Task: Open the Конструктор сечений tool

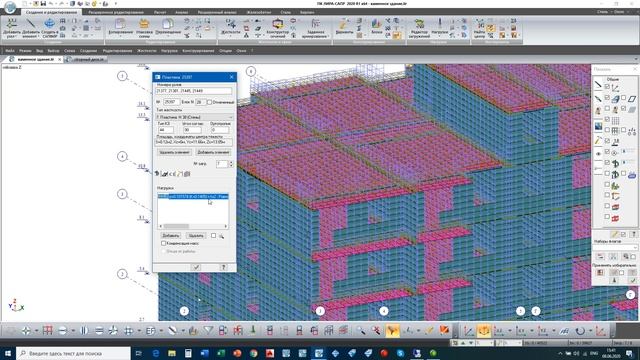Action: (278, 28)
